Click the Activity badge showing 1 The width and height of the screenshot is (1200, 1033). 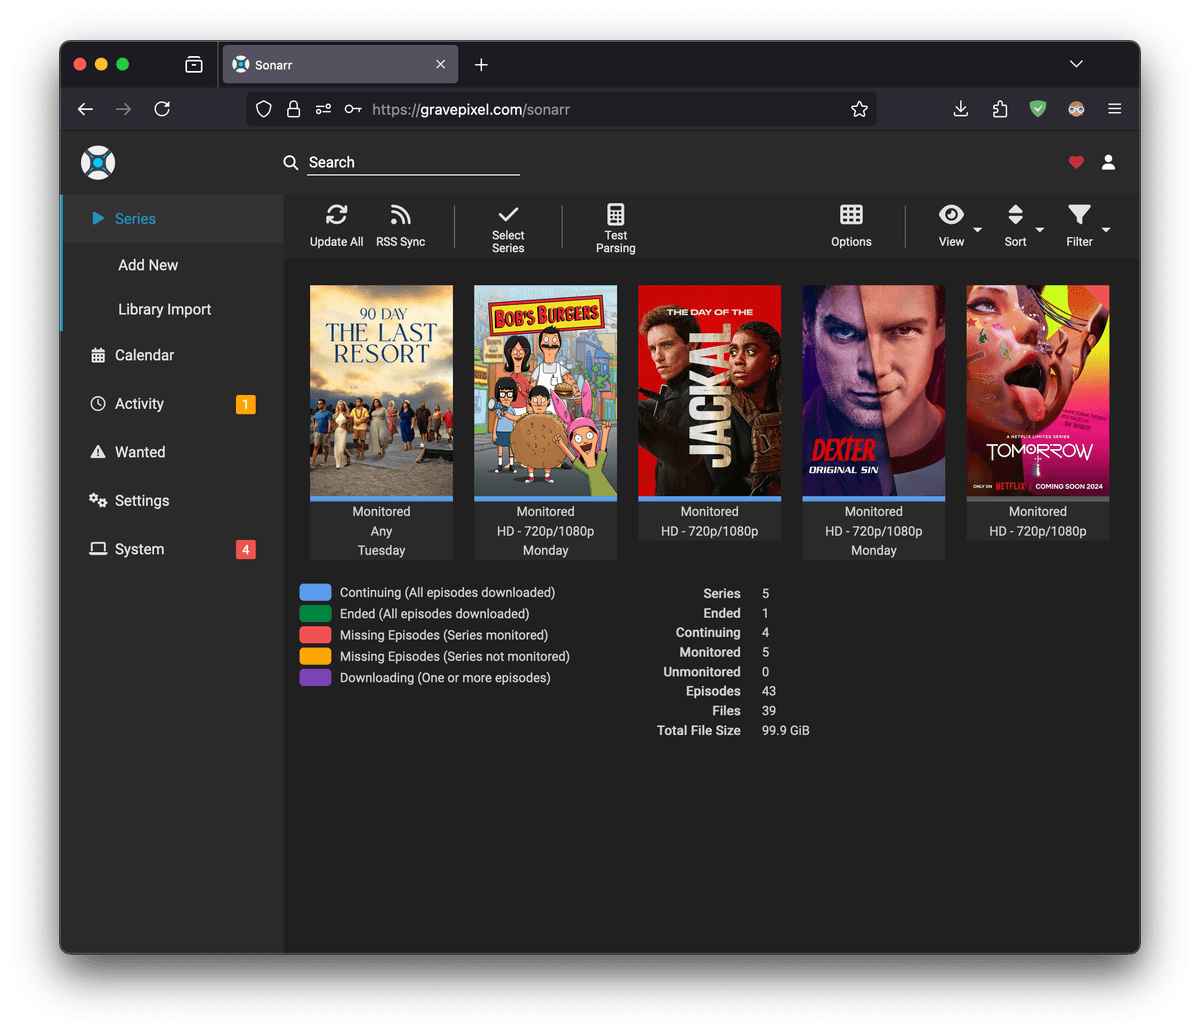[x=245, y=404]
